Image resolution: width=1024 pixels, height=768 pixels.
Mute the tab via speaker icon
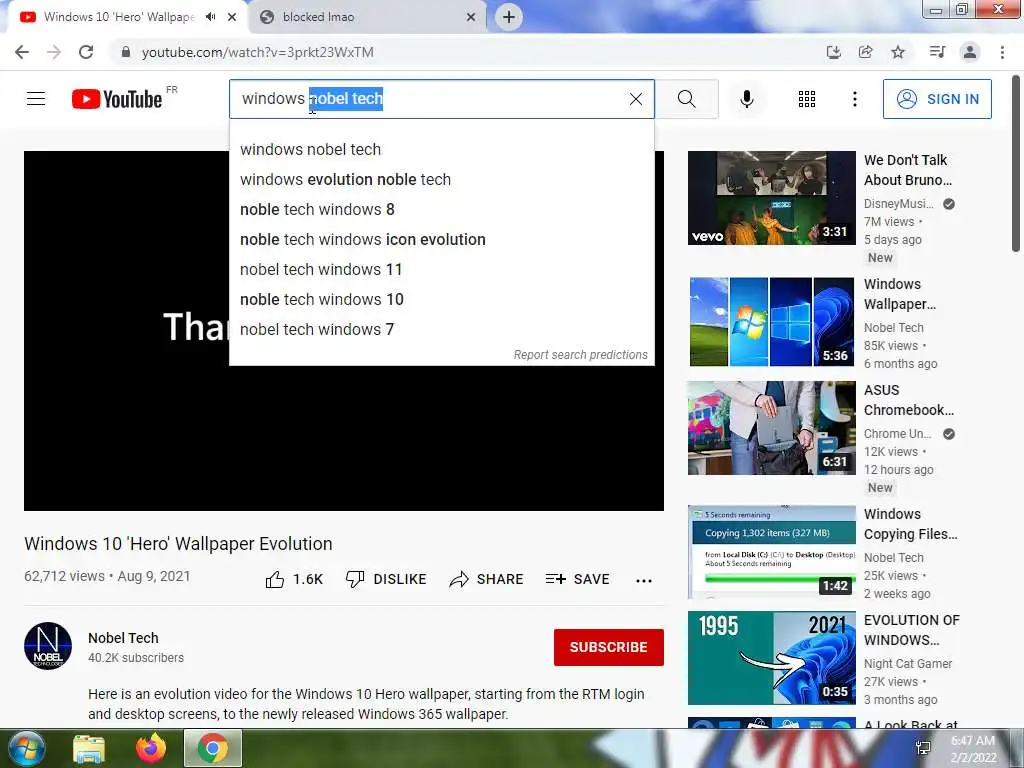click(210, 17)
